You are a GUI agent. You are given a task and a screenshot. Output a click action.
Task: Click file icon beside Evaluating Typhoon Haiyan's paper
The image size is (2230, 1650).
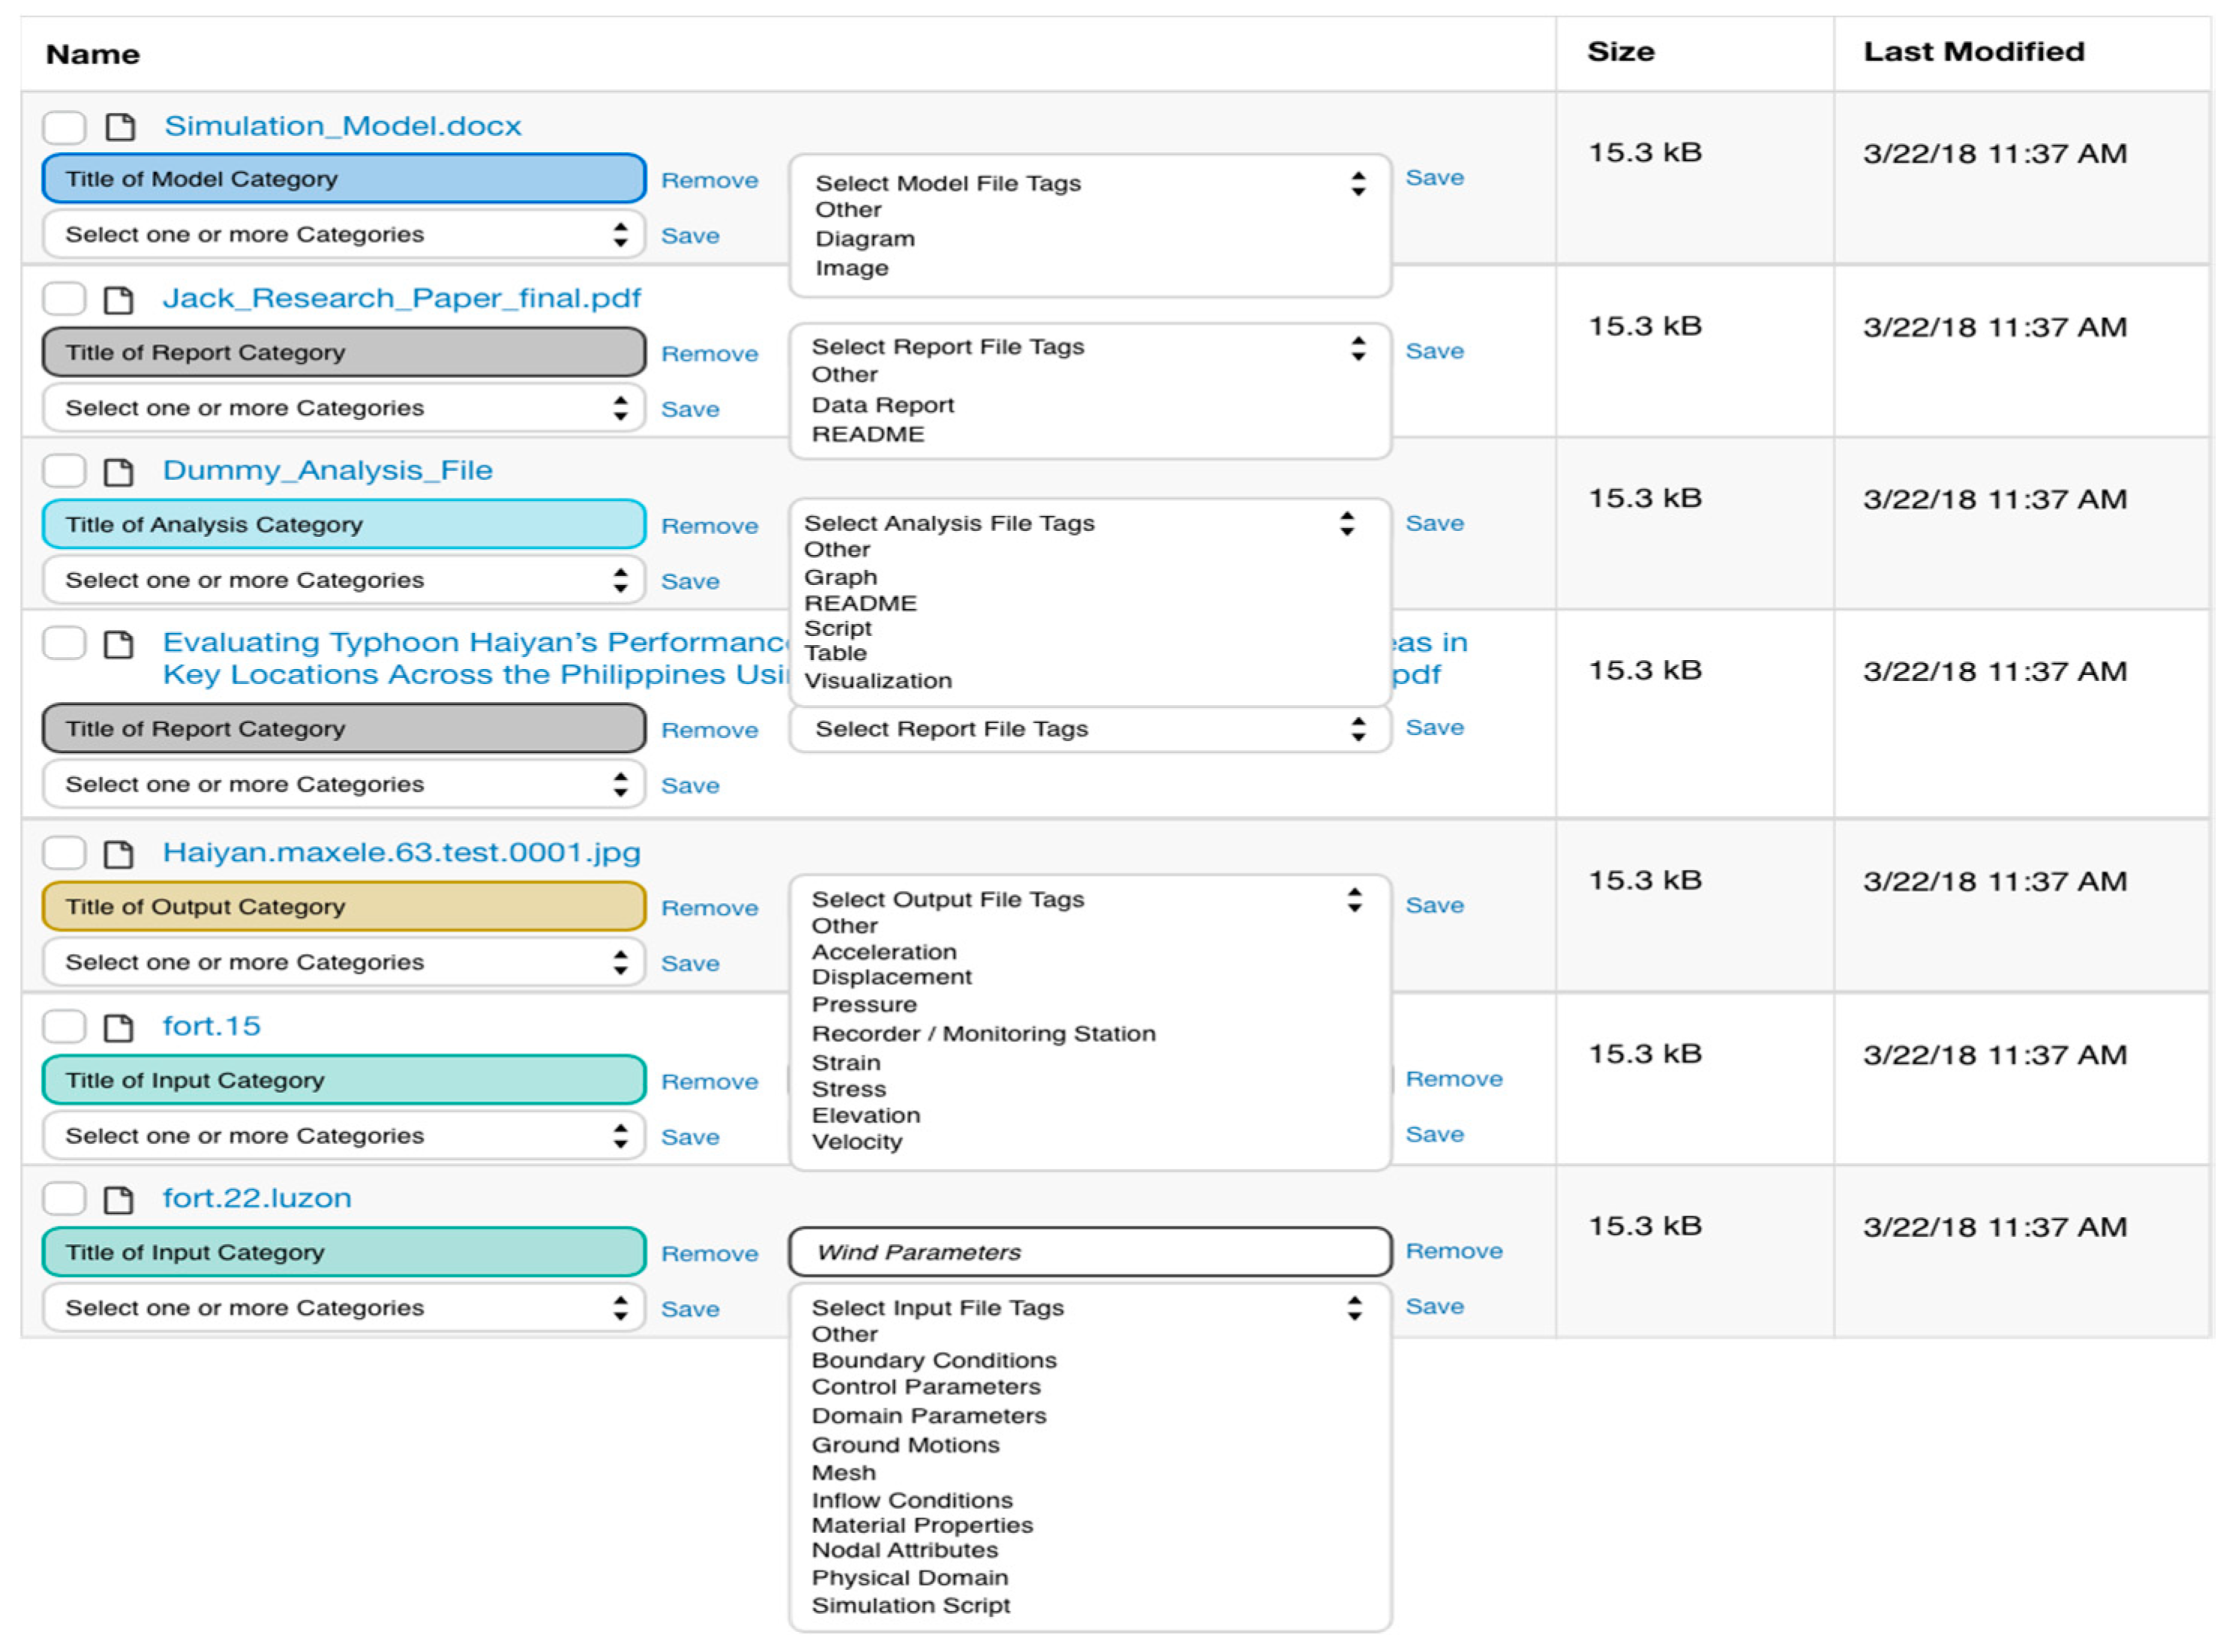click(x=119, y=645)
